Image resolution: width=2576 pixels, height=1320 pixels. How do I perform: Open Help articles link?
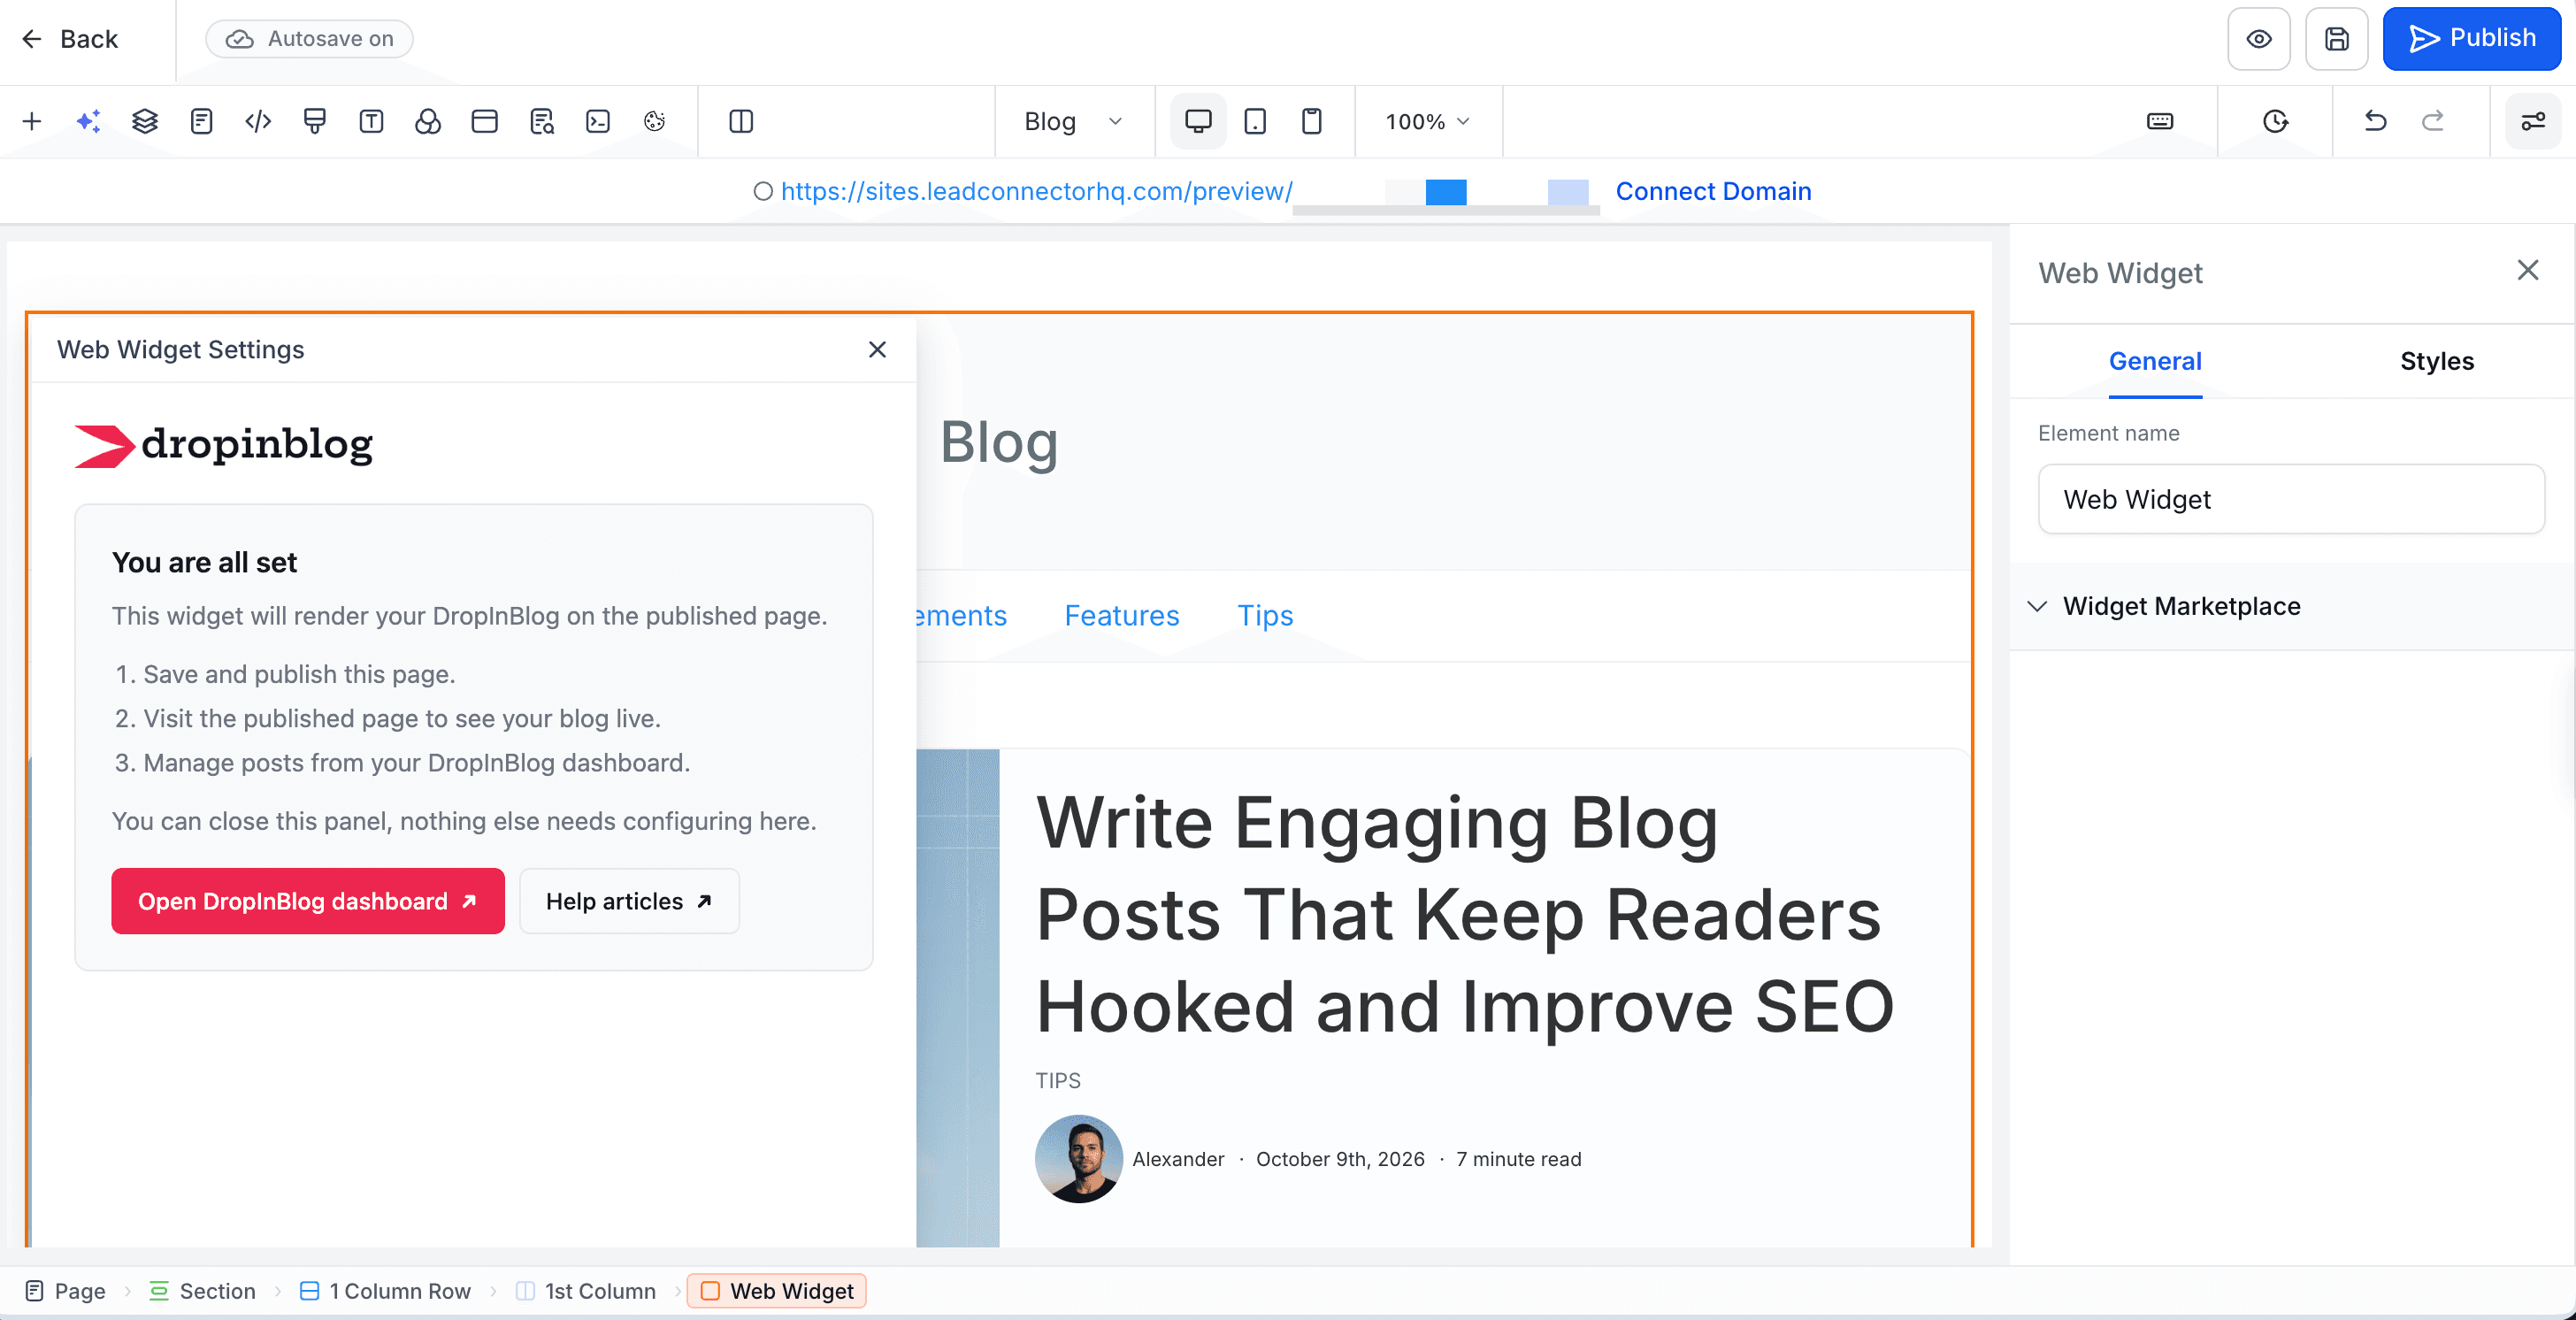pyautogui.click(x=630, y=901)
